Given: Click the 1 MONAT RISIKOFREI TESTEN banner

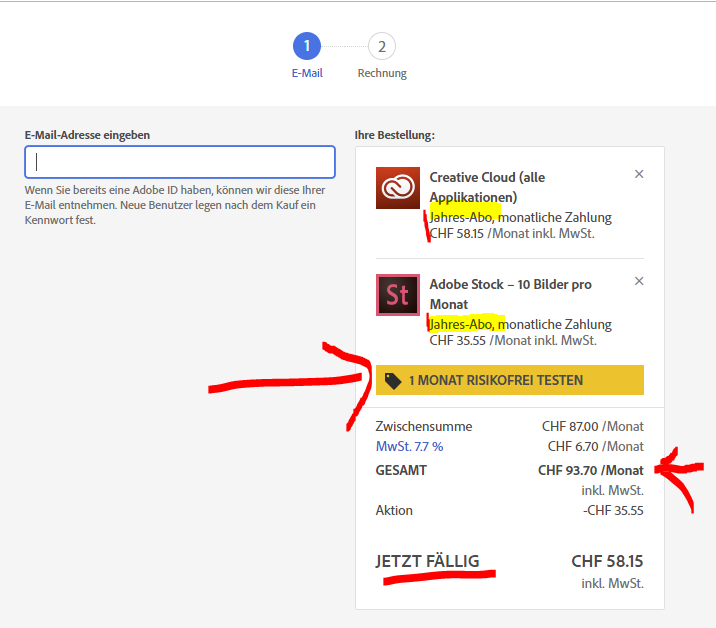Looking at the screenshot, I should coord(510,380).
